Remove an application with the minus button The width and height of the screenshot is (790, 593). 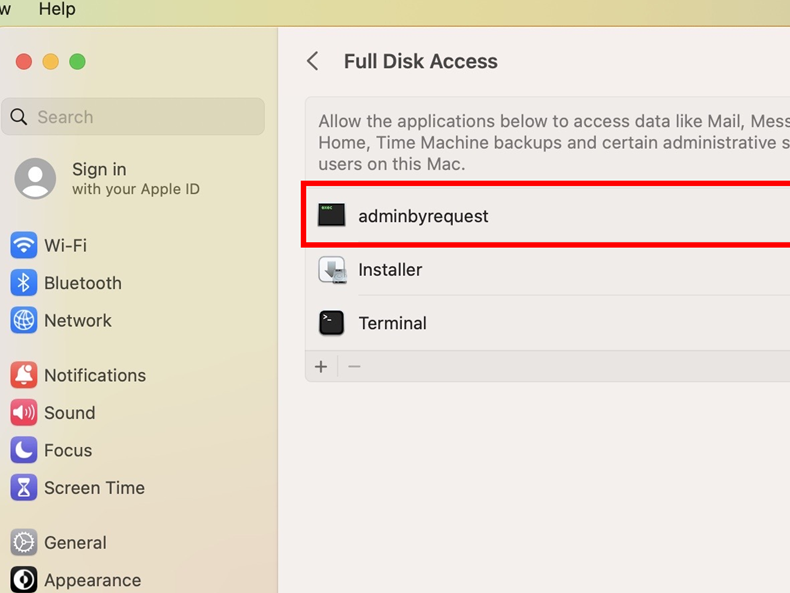point(354,366)
